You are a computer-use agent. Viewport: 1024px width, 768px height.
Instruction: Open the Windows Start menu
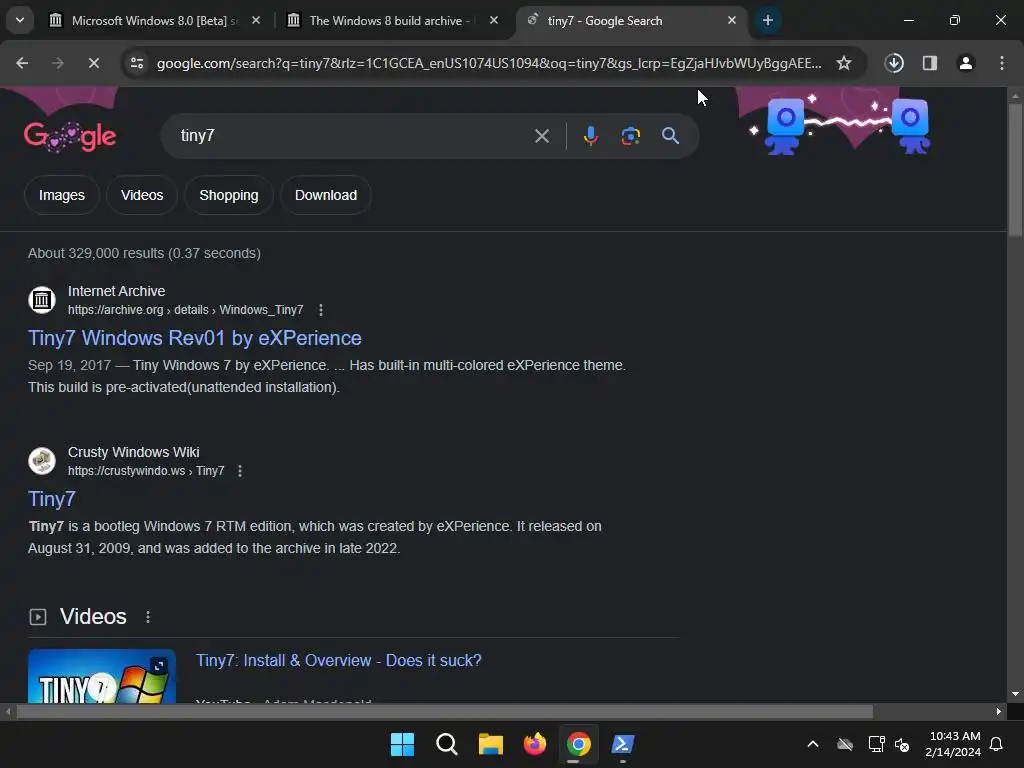[x=402, y=744]
